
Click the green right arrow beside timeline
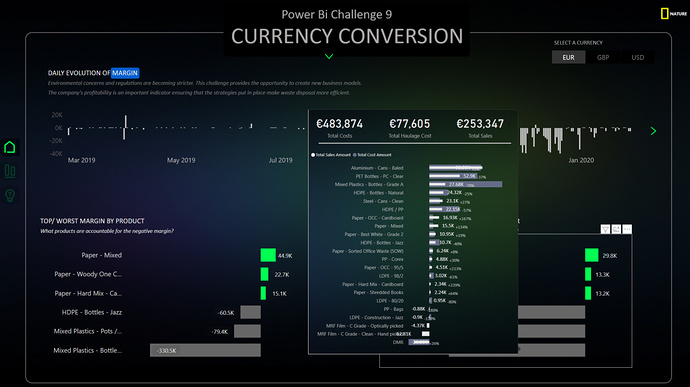coord(653,131)
